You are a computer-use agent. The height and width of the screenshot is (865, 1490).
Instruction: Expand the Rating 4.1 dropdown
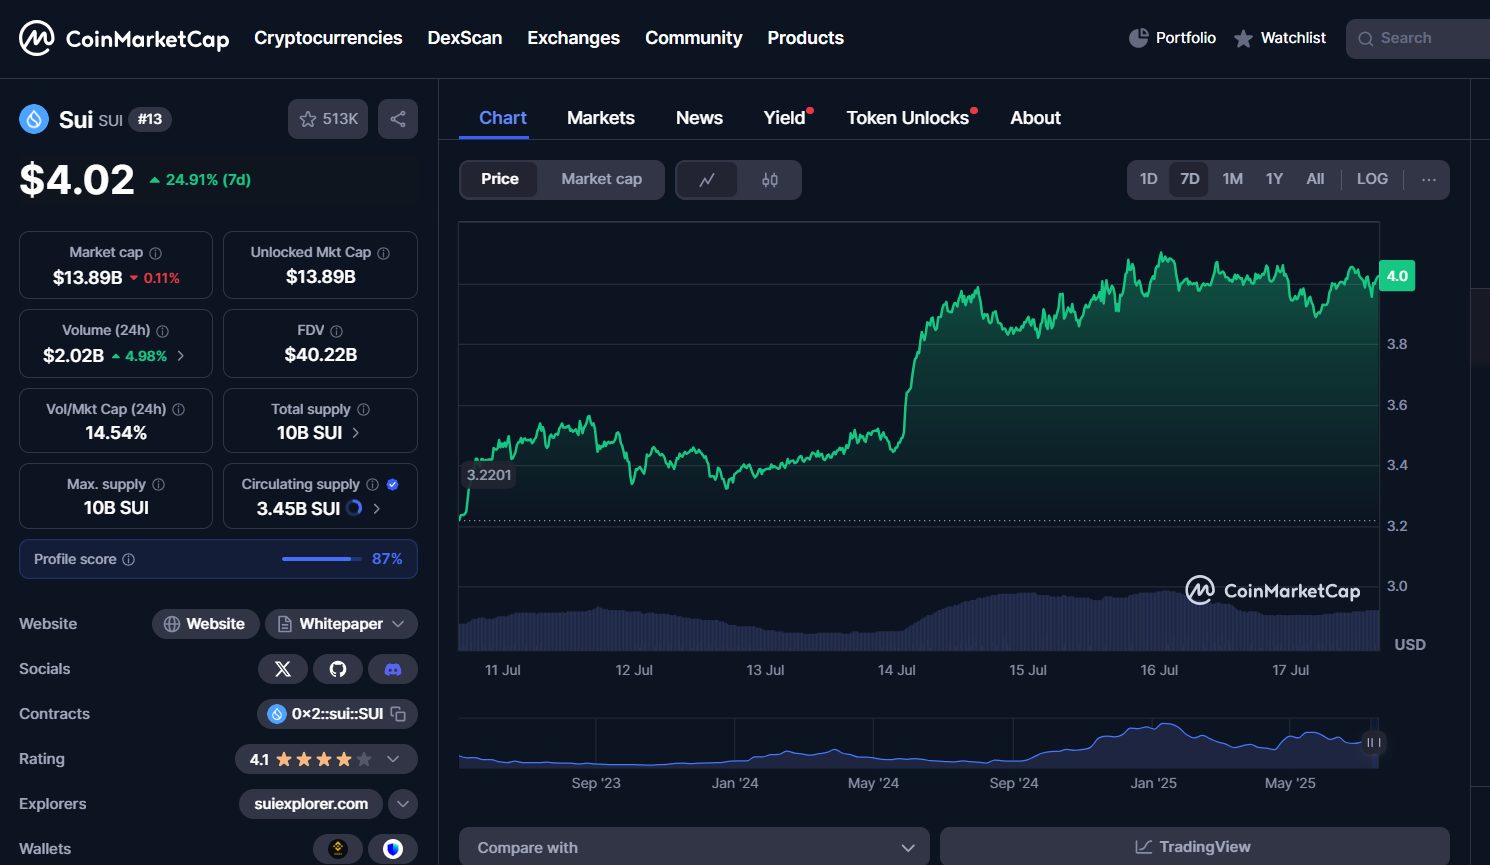pos(393,759)
